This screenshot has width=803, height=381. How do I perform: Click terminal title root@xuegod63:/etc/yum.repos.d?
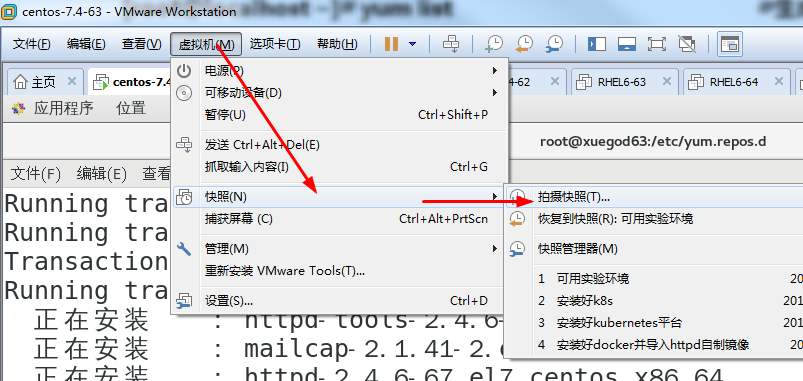point(653,141)
